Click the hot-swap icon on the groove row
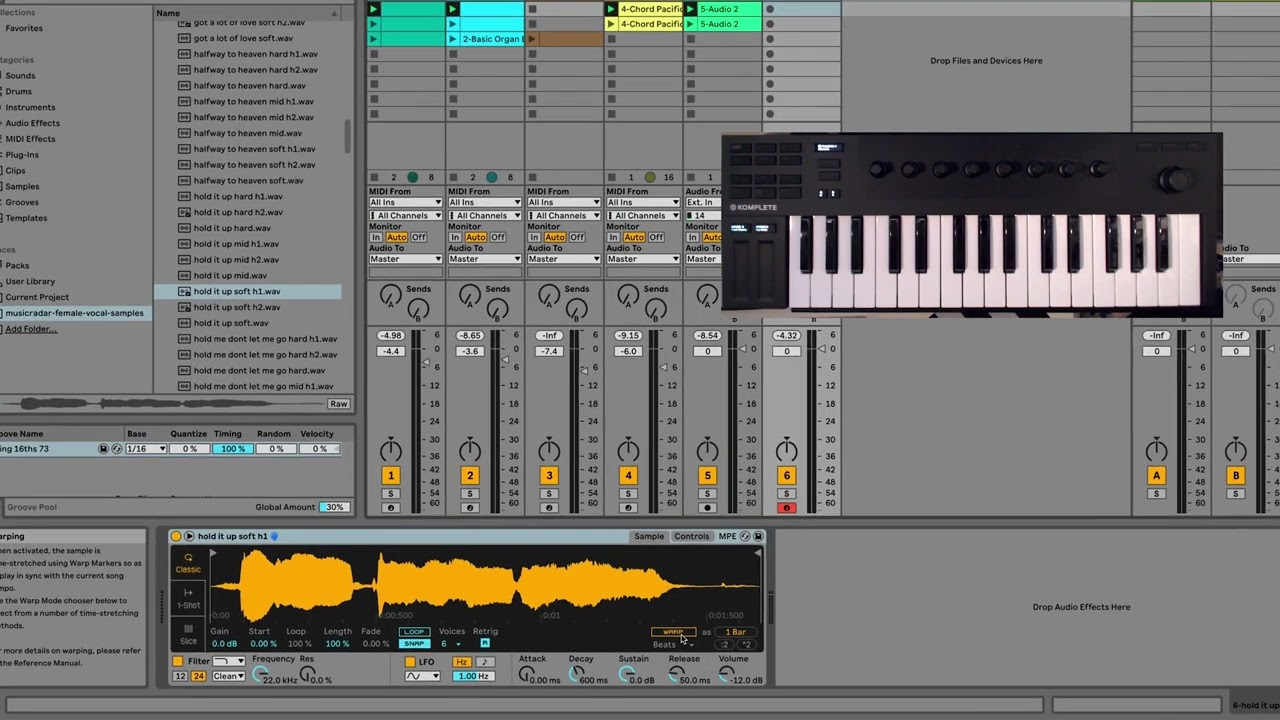Viewport: 1280px width, 720px height. click(116, 449)
